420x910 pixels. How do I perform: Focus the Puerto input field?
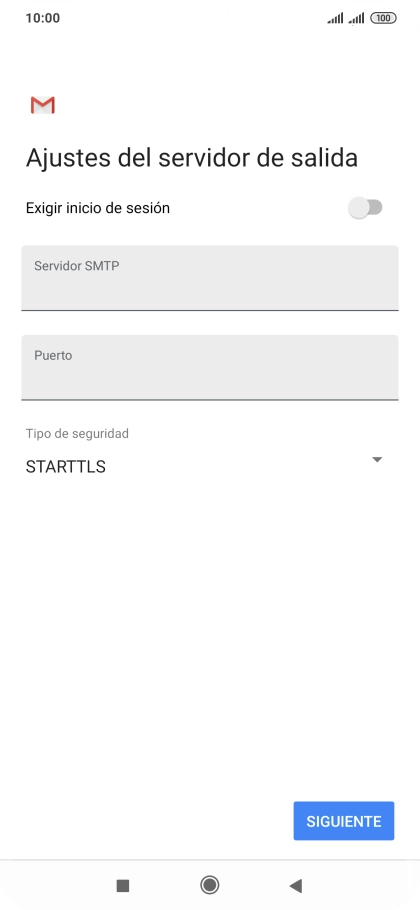210,367
